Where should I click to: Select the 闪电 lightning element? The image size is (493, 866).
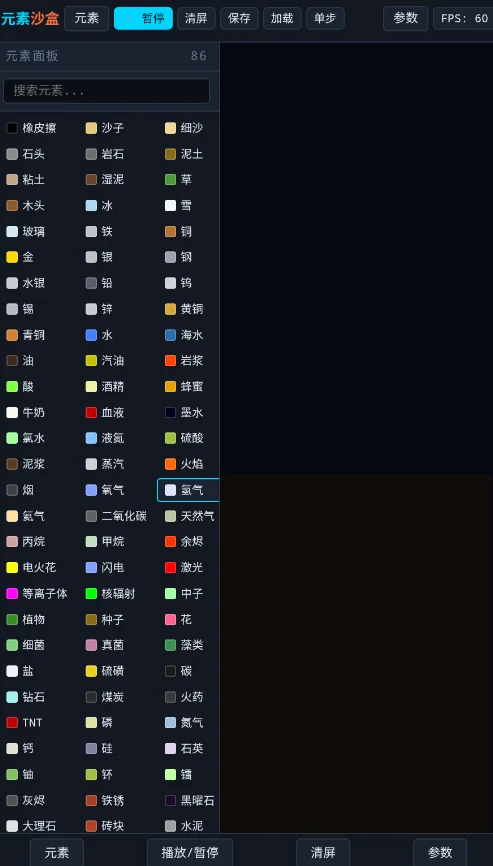click(x=107, y=567)
